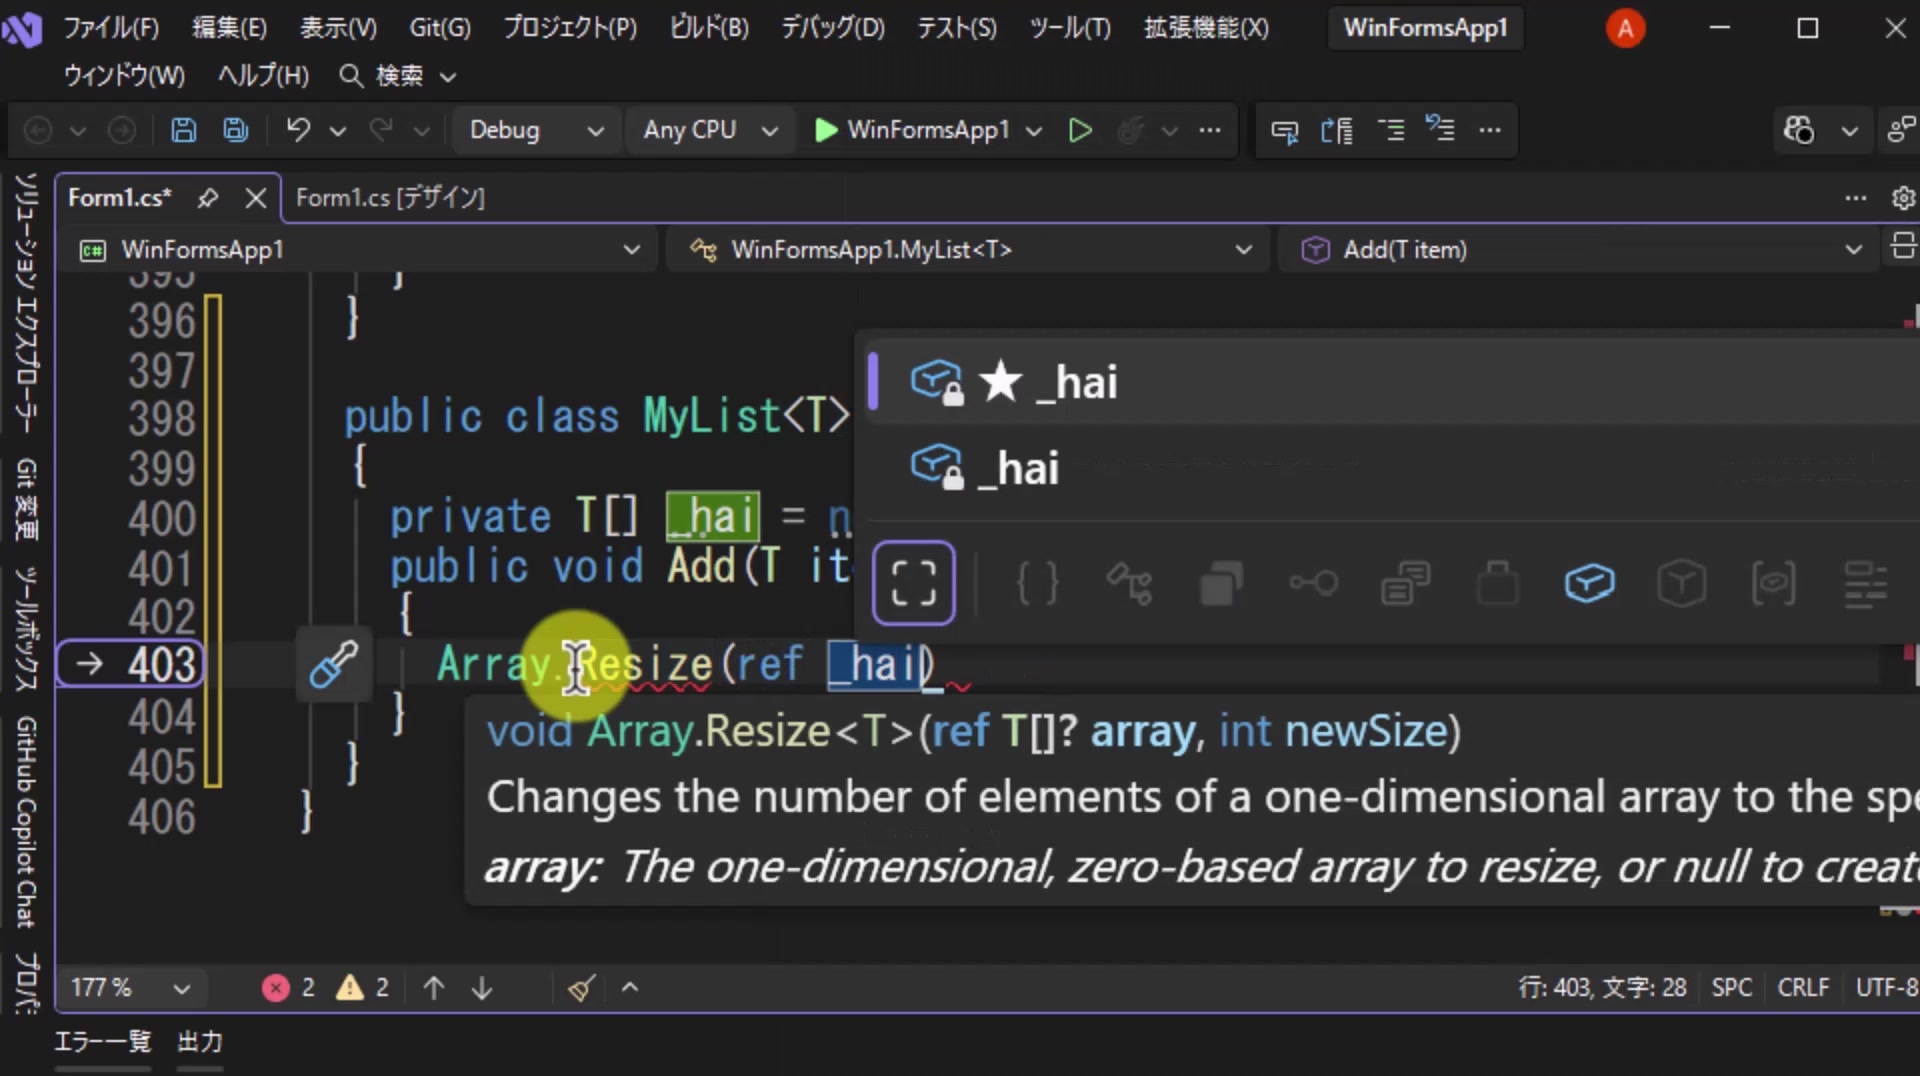Toggle the interfaces filter icon in IntelliSense
Image resolution: width=1920 pixels, height=1076 pixels.
[x=1313, y=583]
